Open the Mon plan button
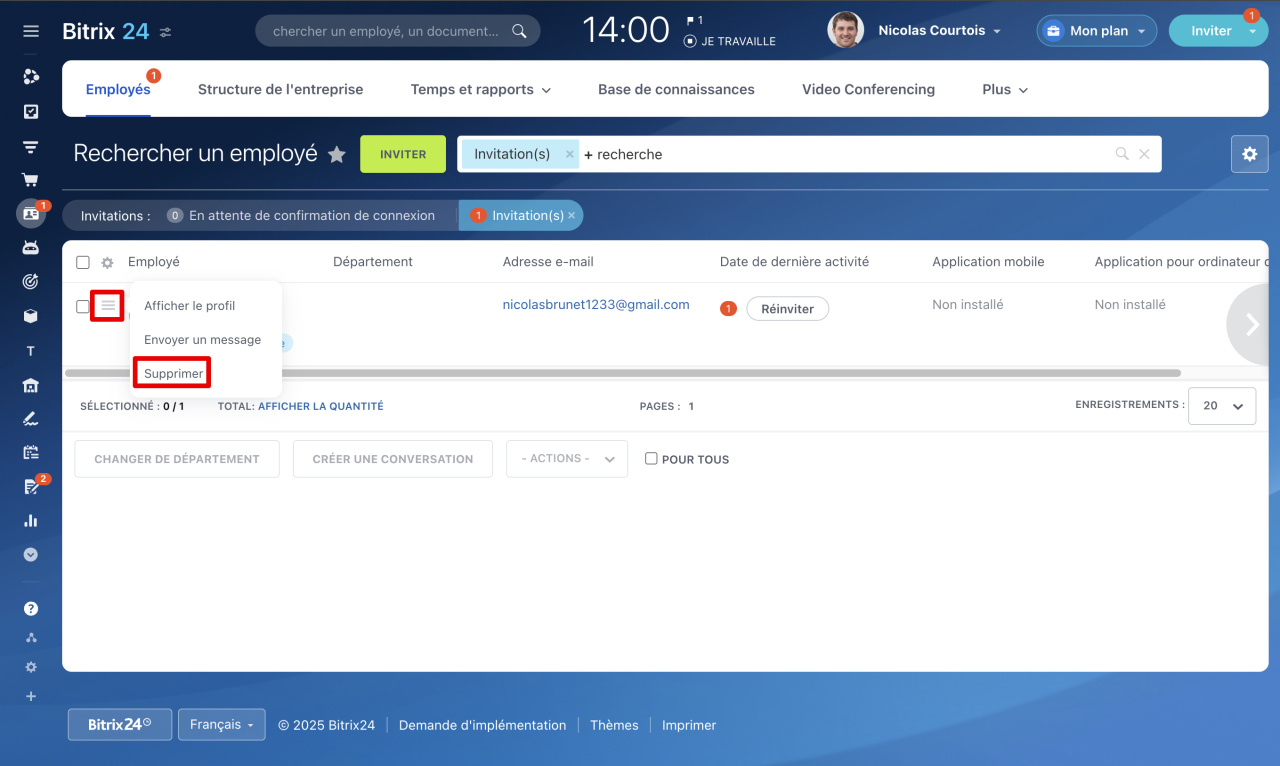The height and width of the screenshot is (766, 1280). point(1096,31)
